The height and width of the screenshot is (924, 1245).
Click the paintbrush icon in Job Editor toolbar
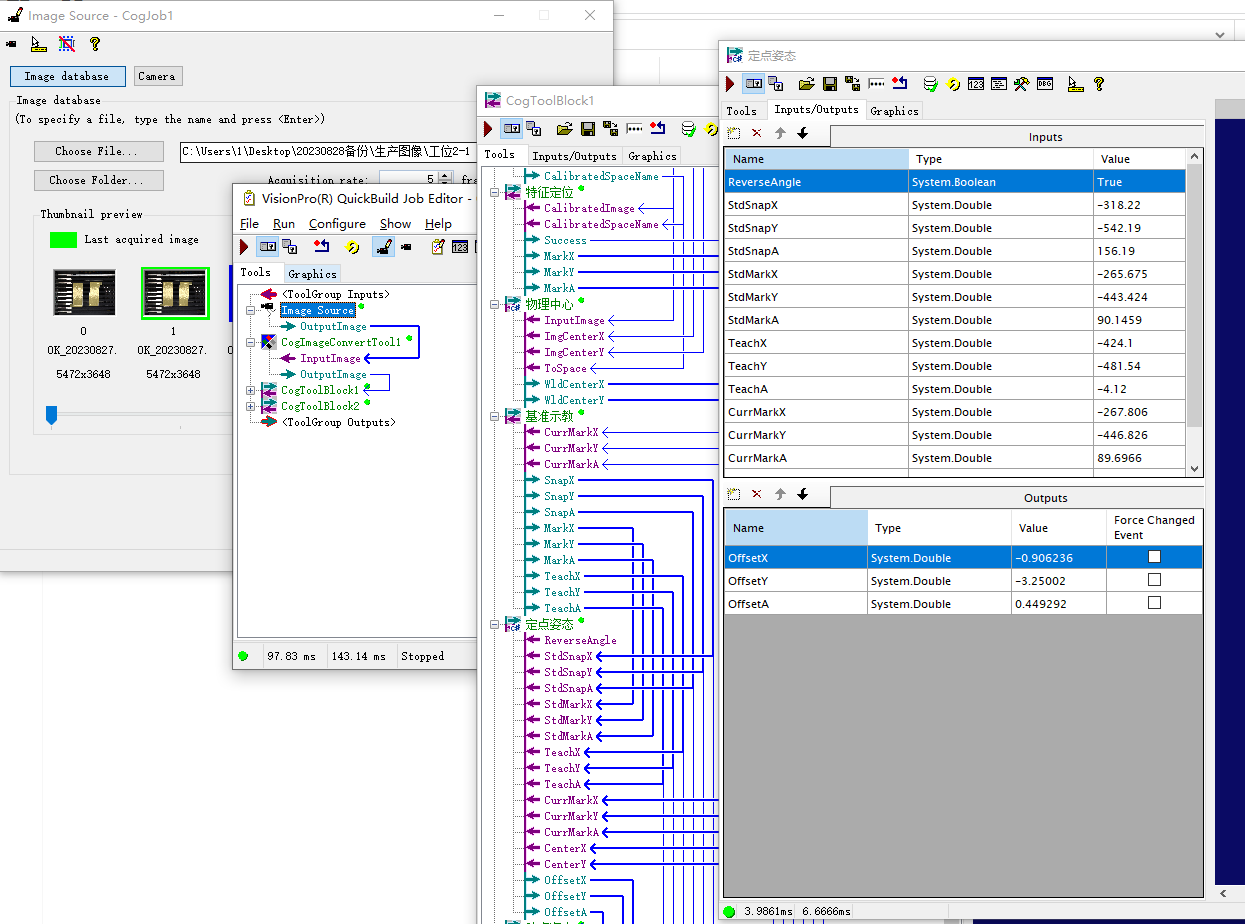pos(383,247)
